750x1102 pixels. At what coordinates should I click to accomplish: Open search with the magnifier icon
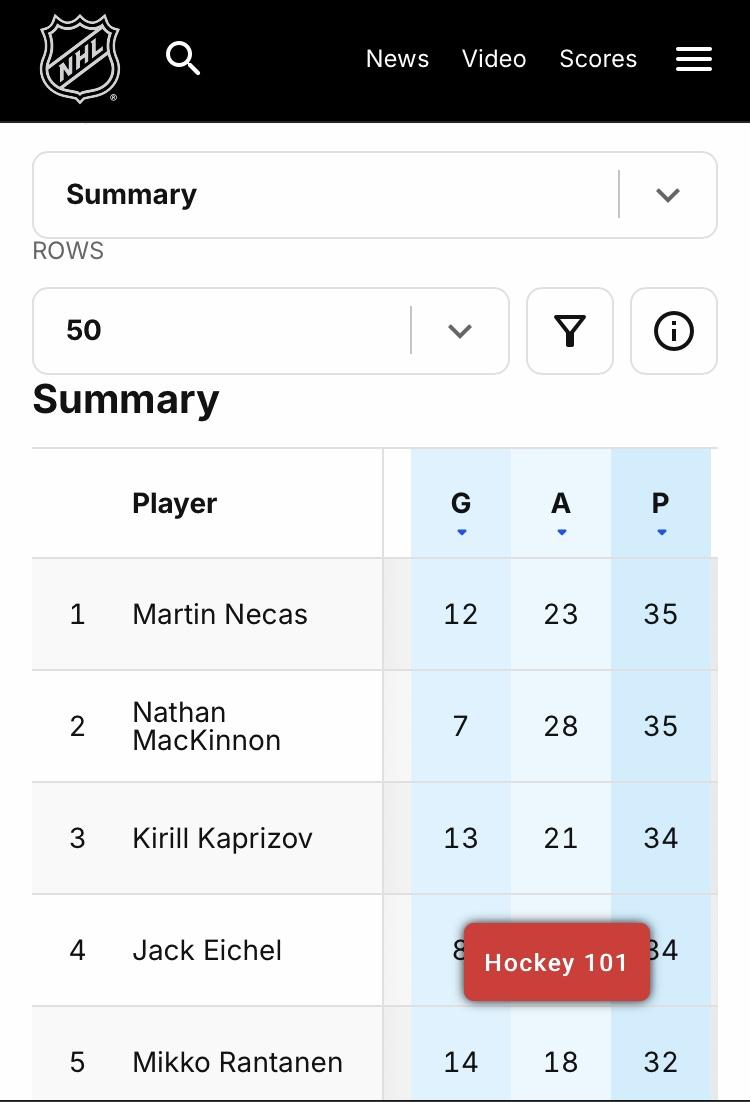click(183, 58)
